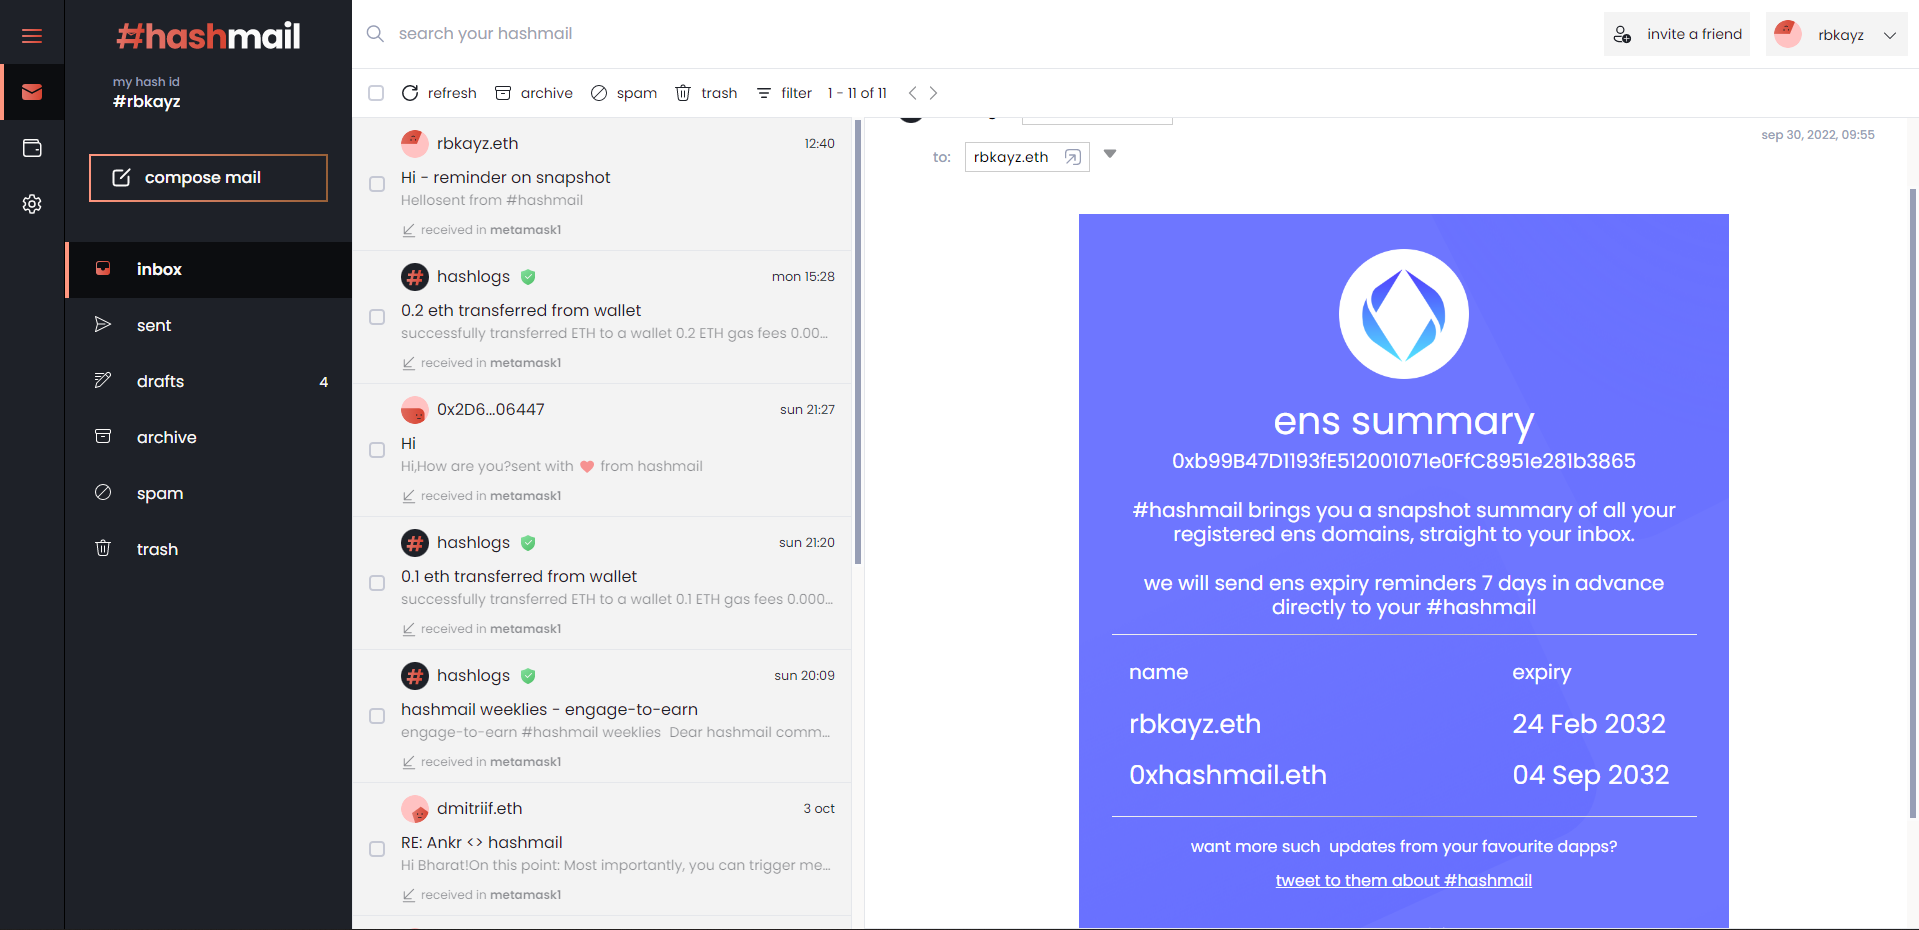This screenshot has height=930, width=1919.
Task: Open the inbox folder
Action: [x=210, y=269]
